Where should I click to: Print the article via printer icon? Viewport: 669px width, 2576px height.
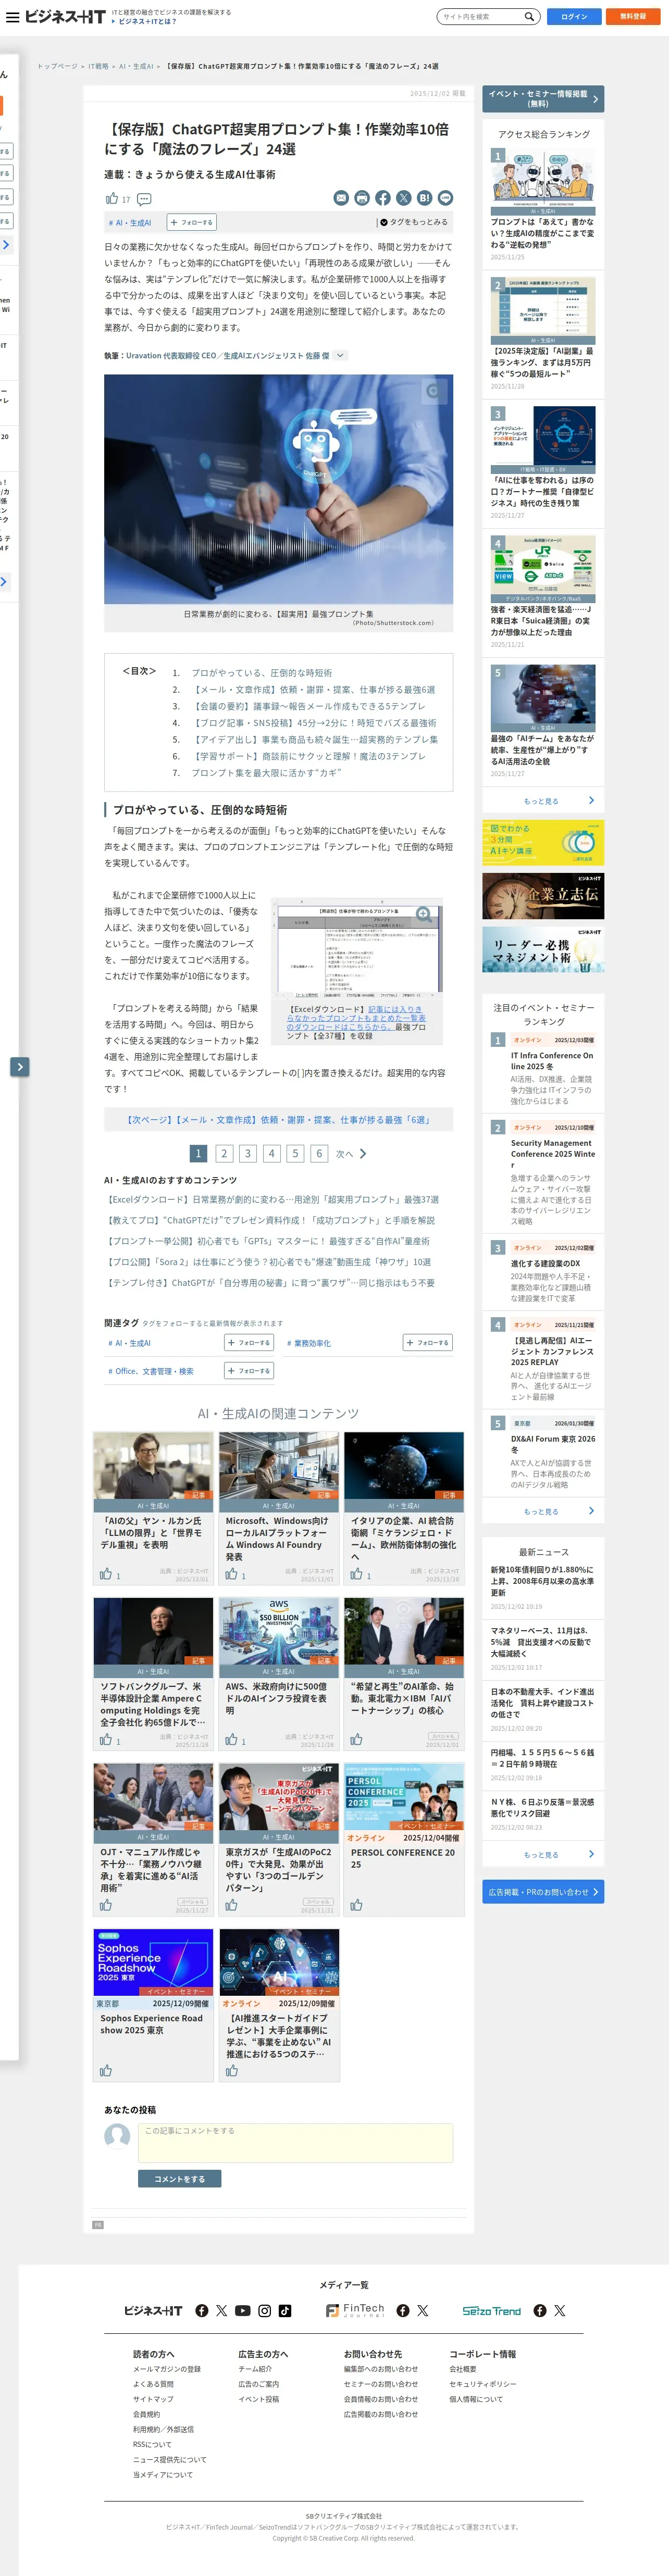[362, 198]
